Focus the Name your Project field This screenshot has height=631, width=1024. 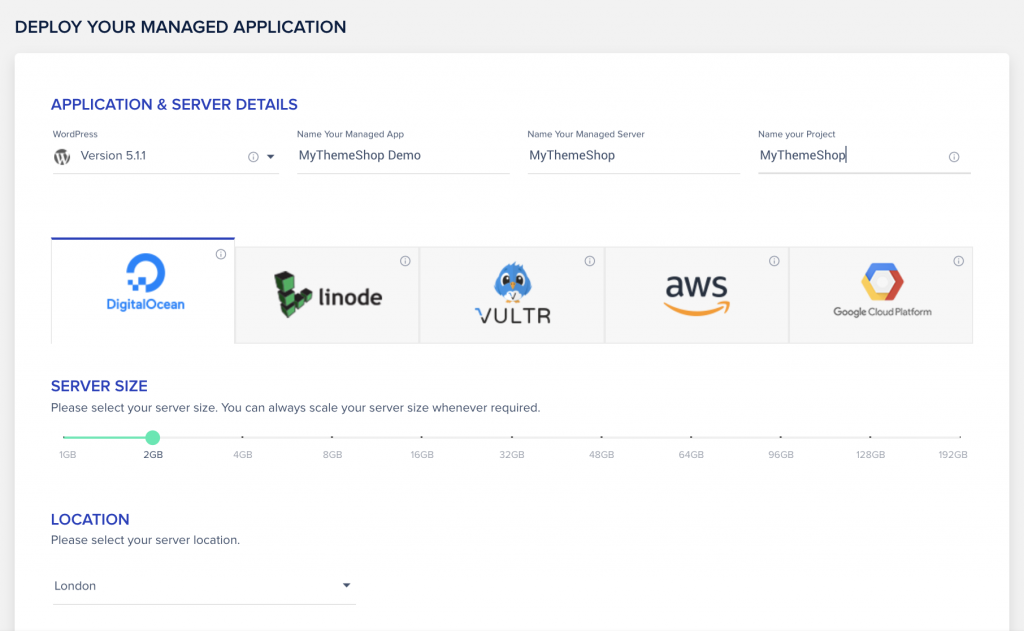(864, 155)
